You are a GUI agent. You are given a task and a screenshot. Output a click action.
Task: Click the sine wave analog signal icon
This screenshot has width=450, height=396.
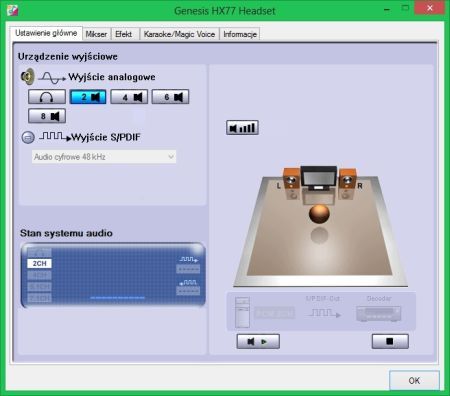52,78
